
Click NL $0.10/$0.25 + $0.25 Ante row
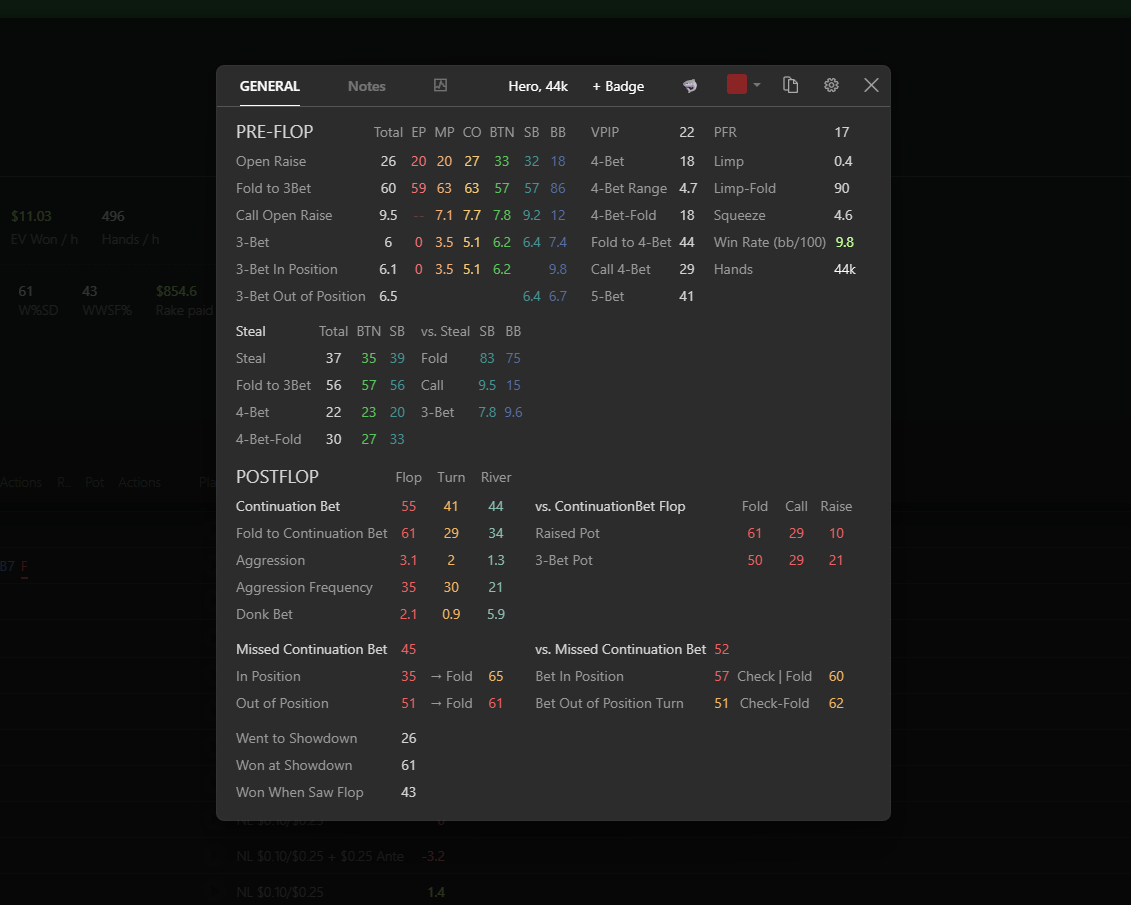pos(320,857)
